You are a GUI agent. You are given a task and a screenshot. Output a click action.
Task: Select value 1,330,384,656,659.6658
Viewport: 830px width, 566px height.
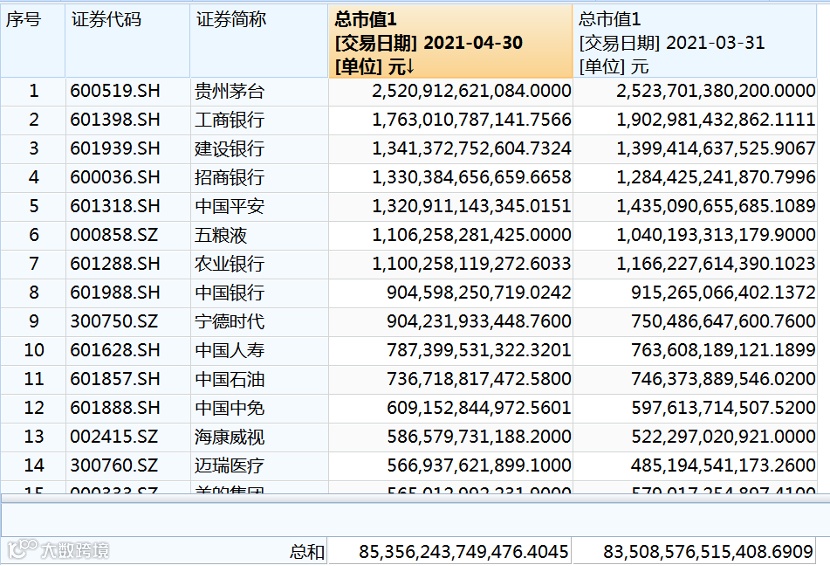471,177
